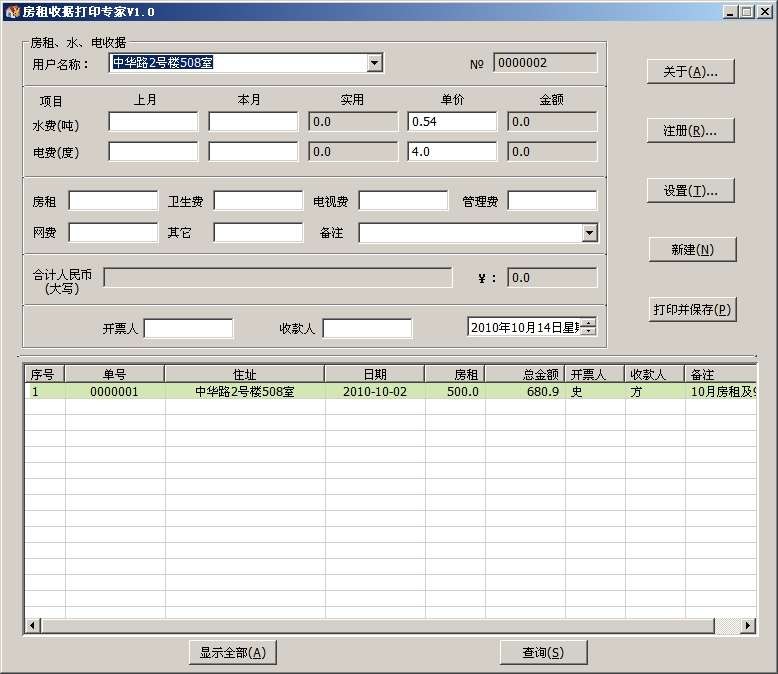Viewport: 778px width, 674px height.
Task: Select user name text 中华路2号楼508室
Action: 163,63
